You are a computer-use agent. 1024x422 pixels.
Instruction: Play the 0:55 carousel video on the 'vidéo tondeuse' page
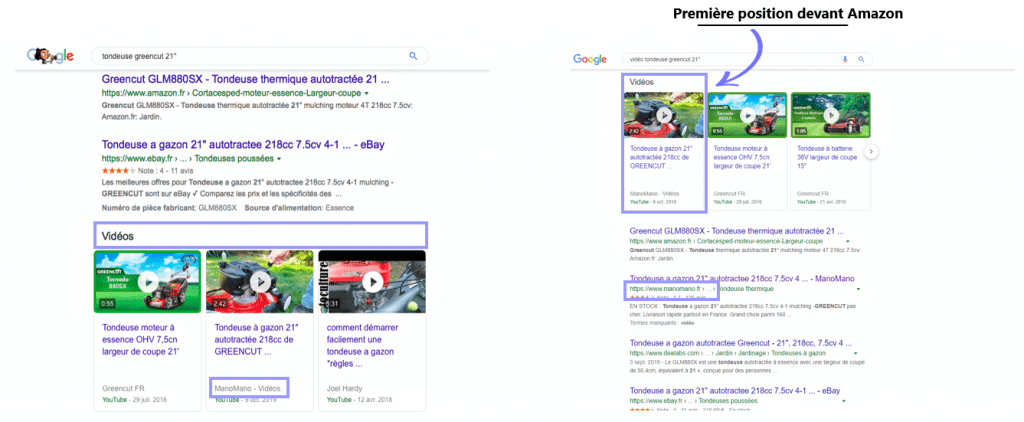pos(748,115)
